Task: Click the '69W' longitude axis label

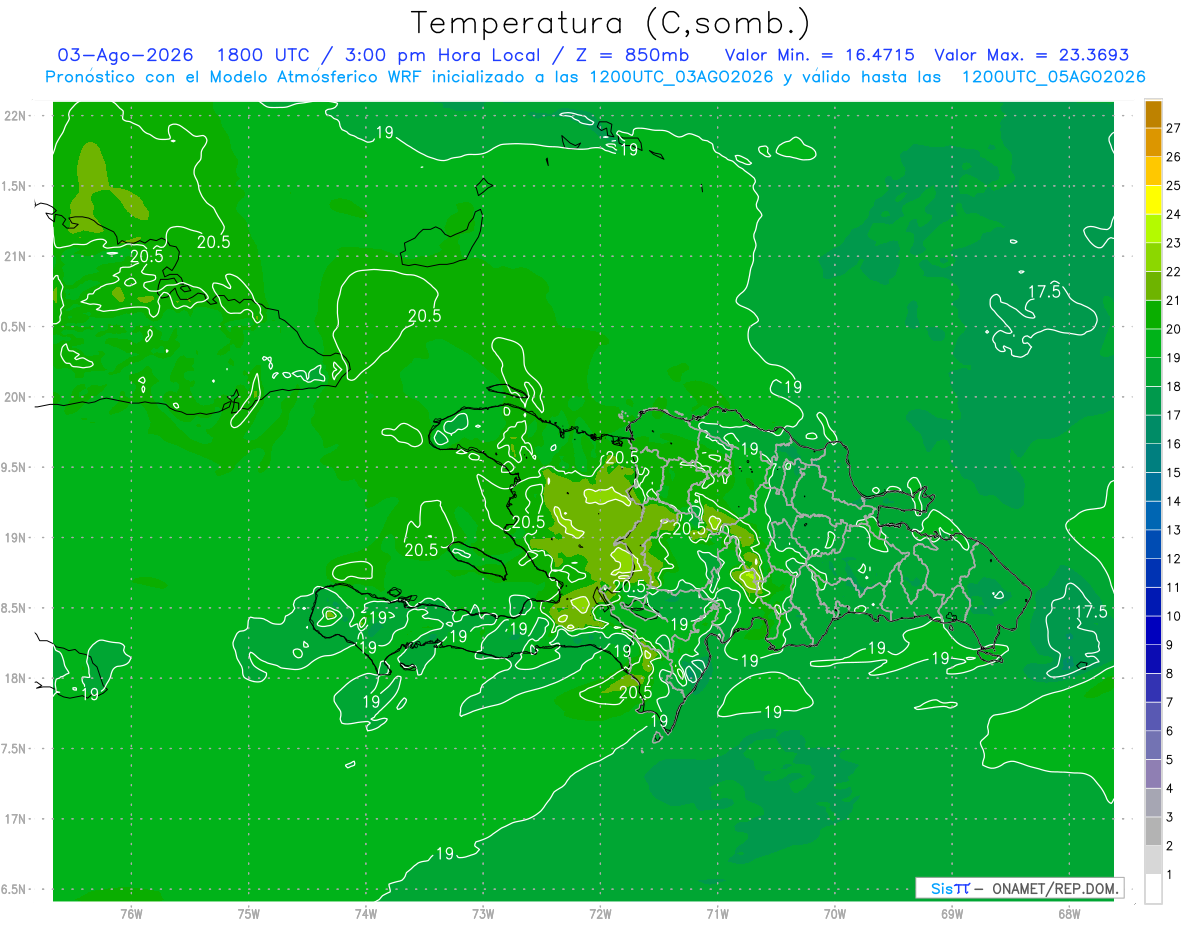Action: point(952,914)
